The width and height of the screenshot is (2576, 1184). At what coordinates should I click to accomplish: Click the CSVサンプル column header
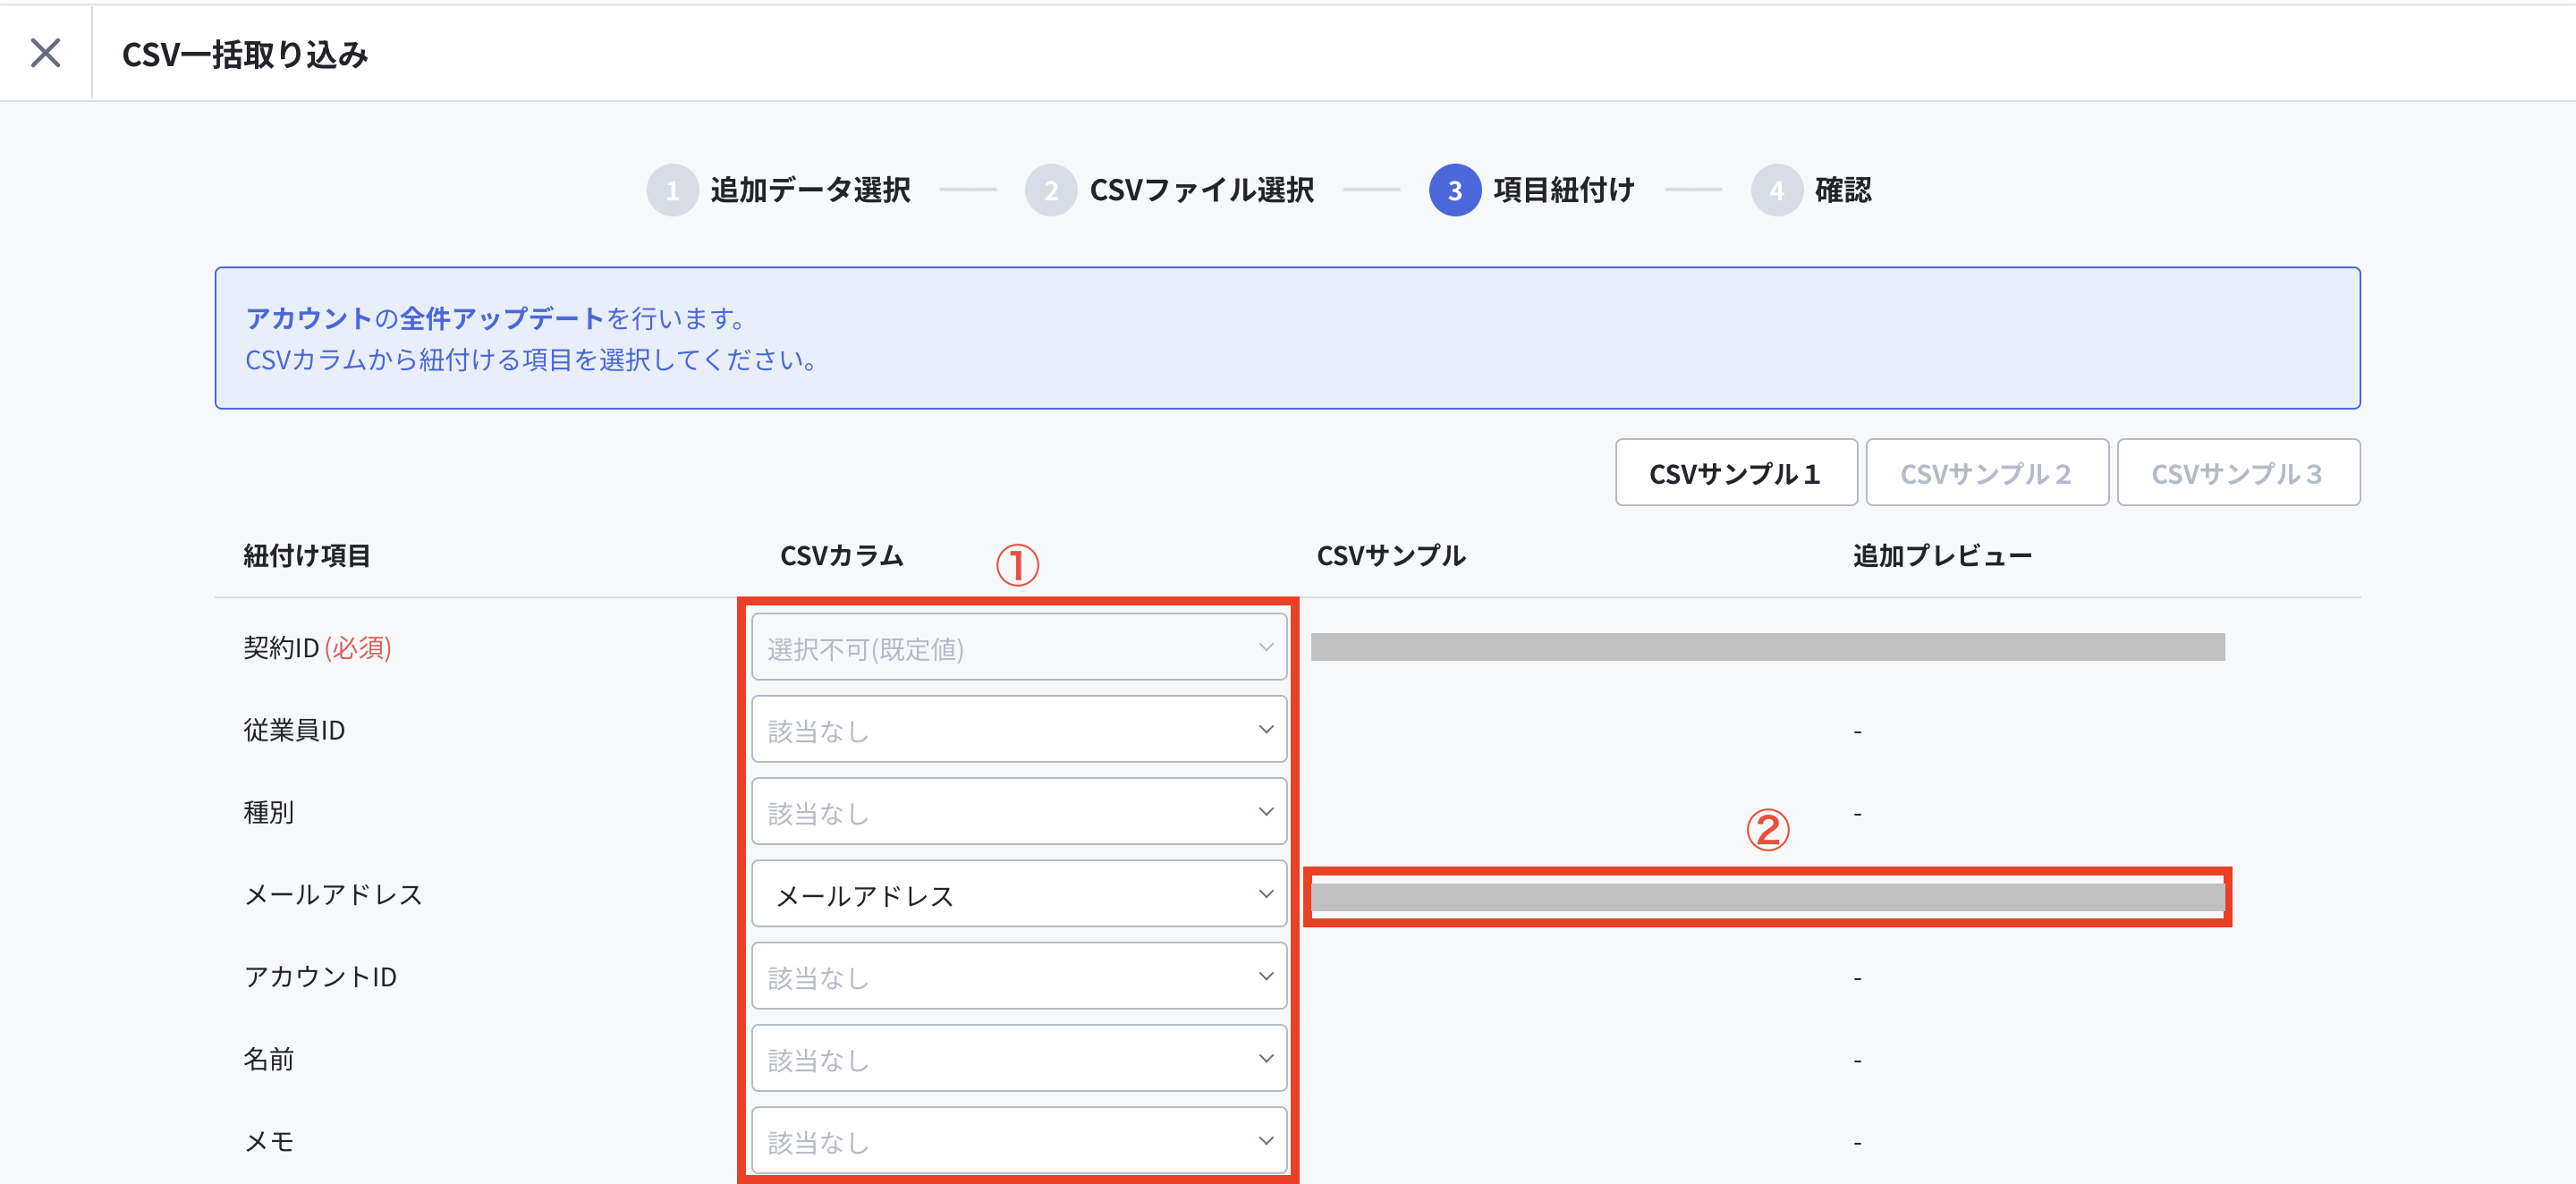pyautogui.click(x=1391, y=556)
